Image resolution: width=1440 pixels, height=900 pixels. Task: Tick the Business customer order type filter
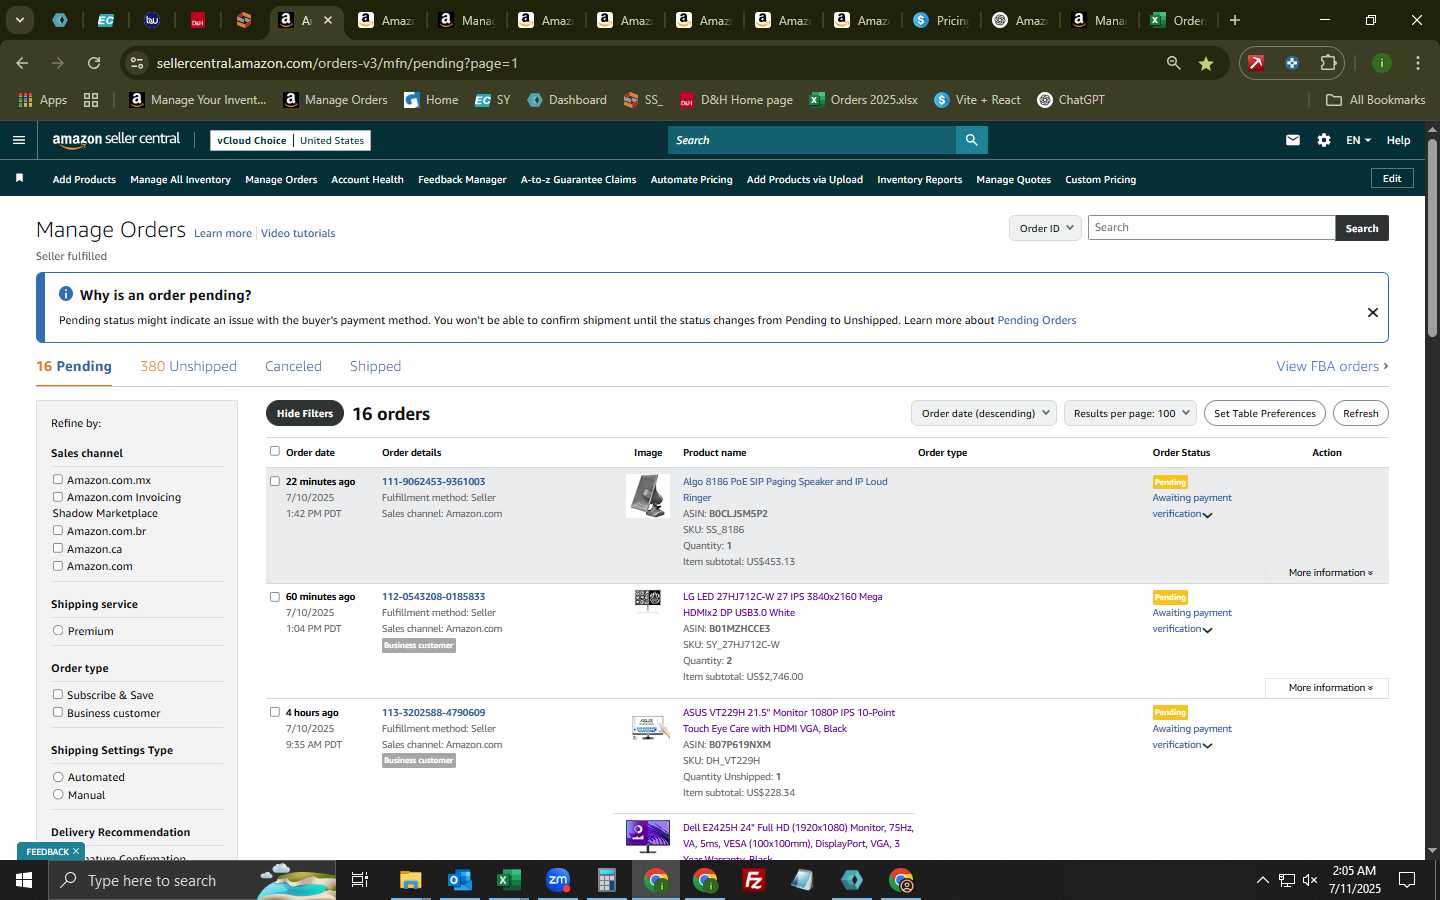[x=58, y=712]
